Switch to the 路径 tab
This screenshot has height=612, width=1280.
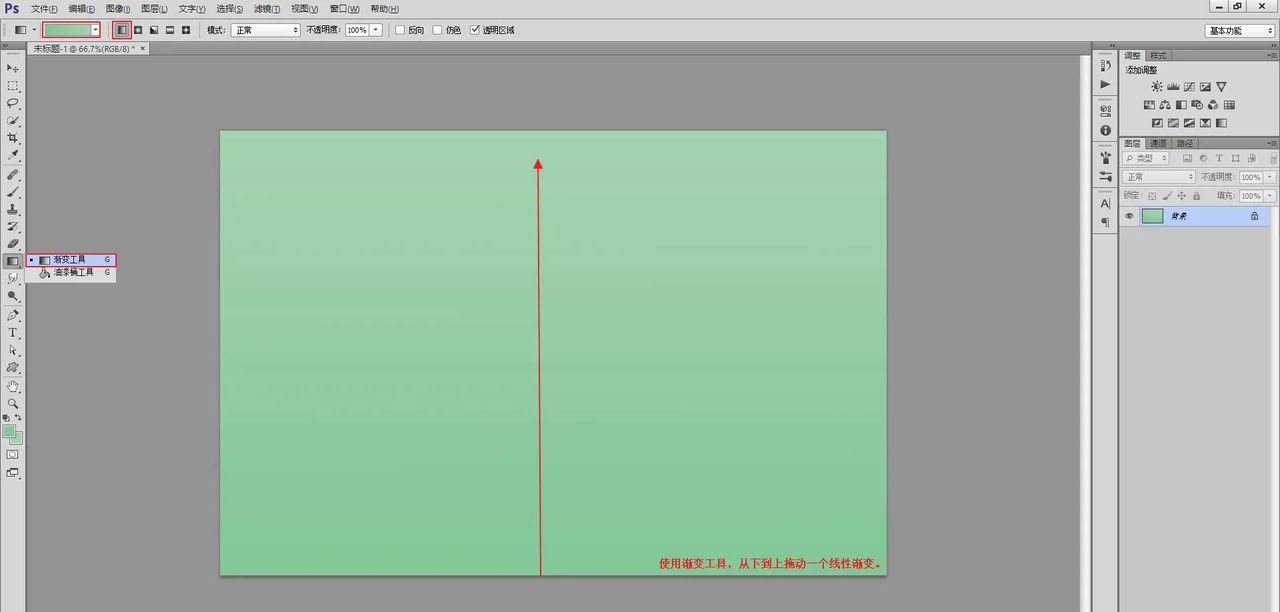[1184, 143]
